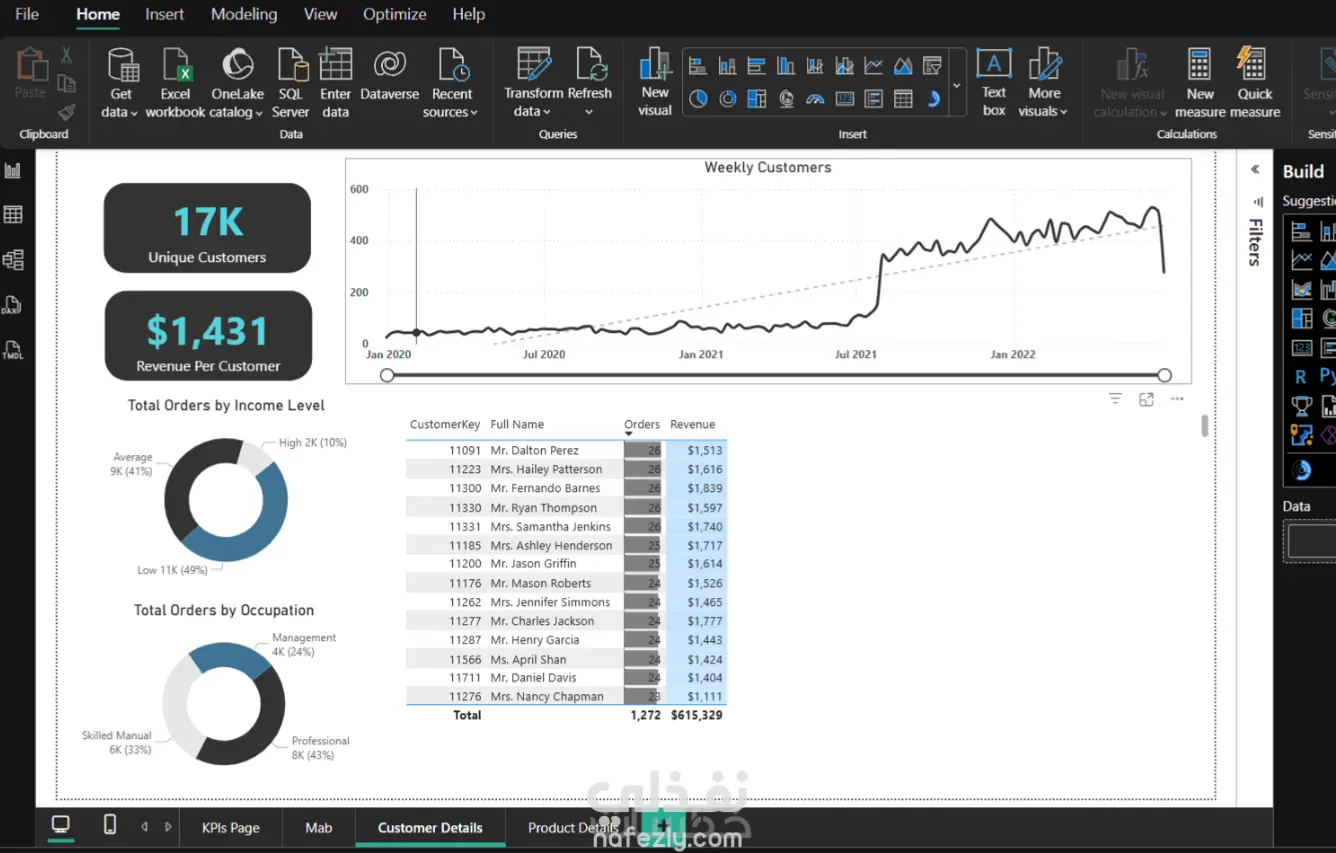
Task: Expand the ribbon visuals gallery
Action: 956,85
